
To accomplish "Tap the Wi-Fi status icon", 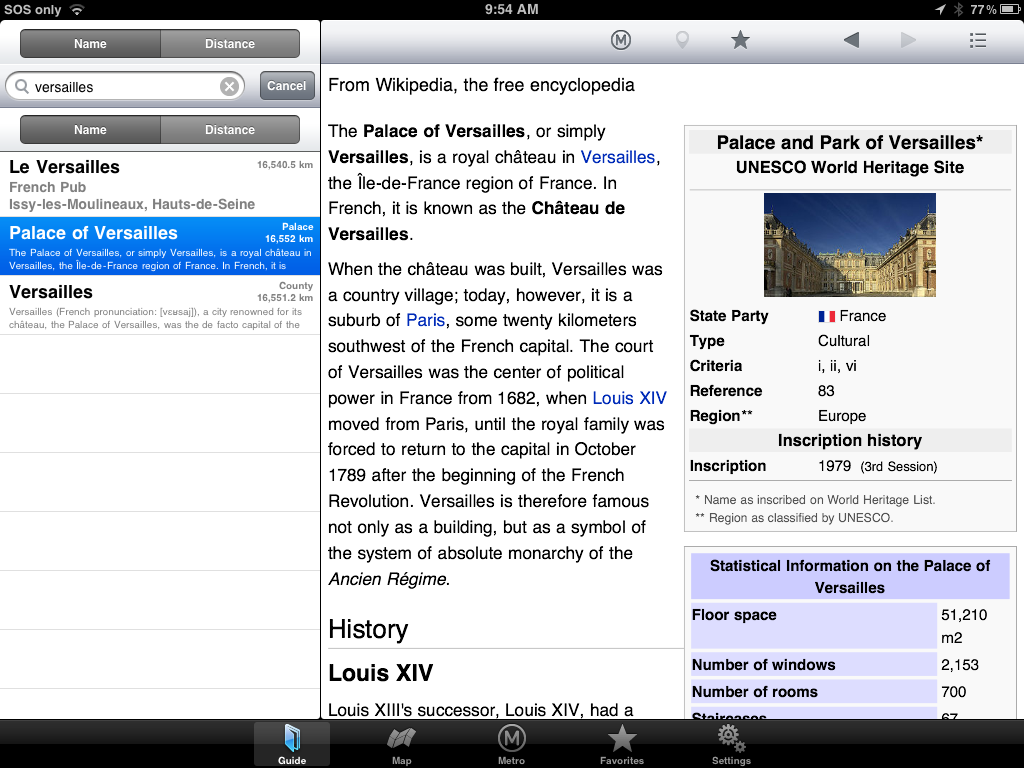I will 77,10.
